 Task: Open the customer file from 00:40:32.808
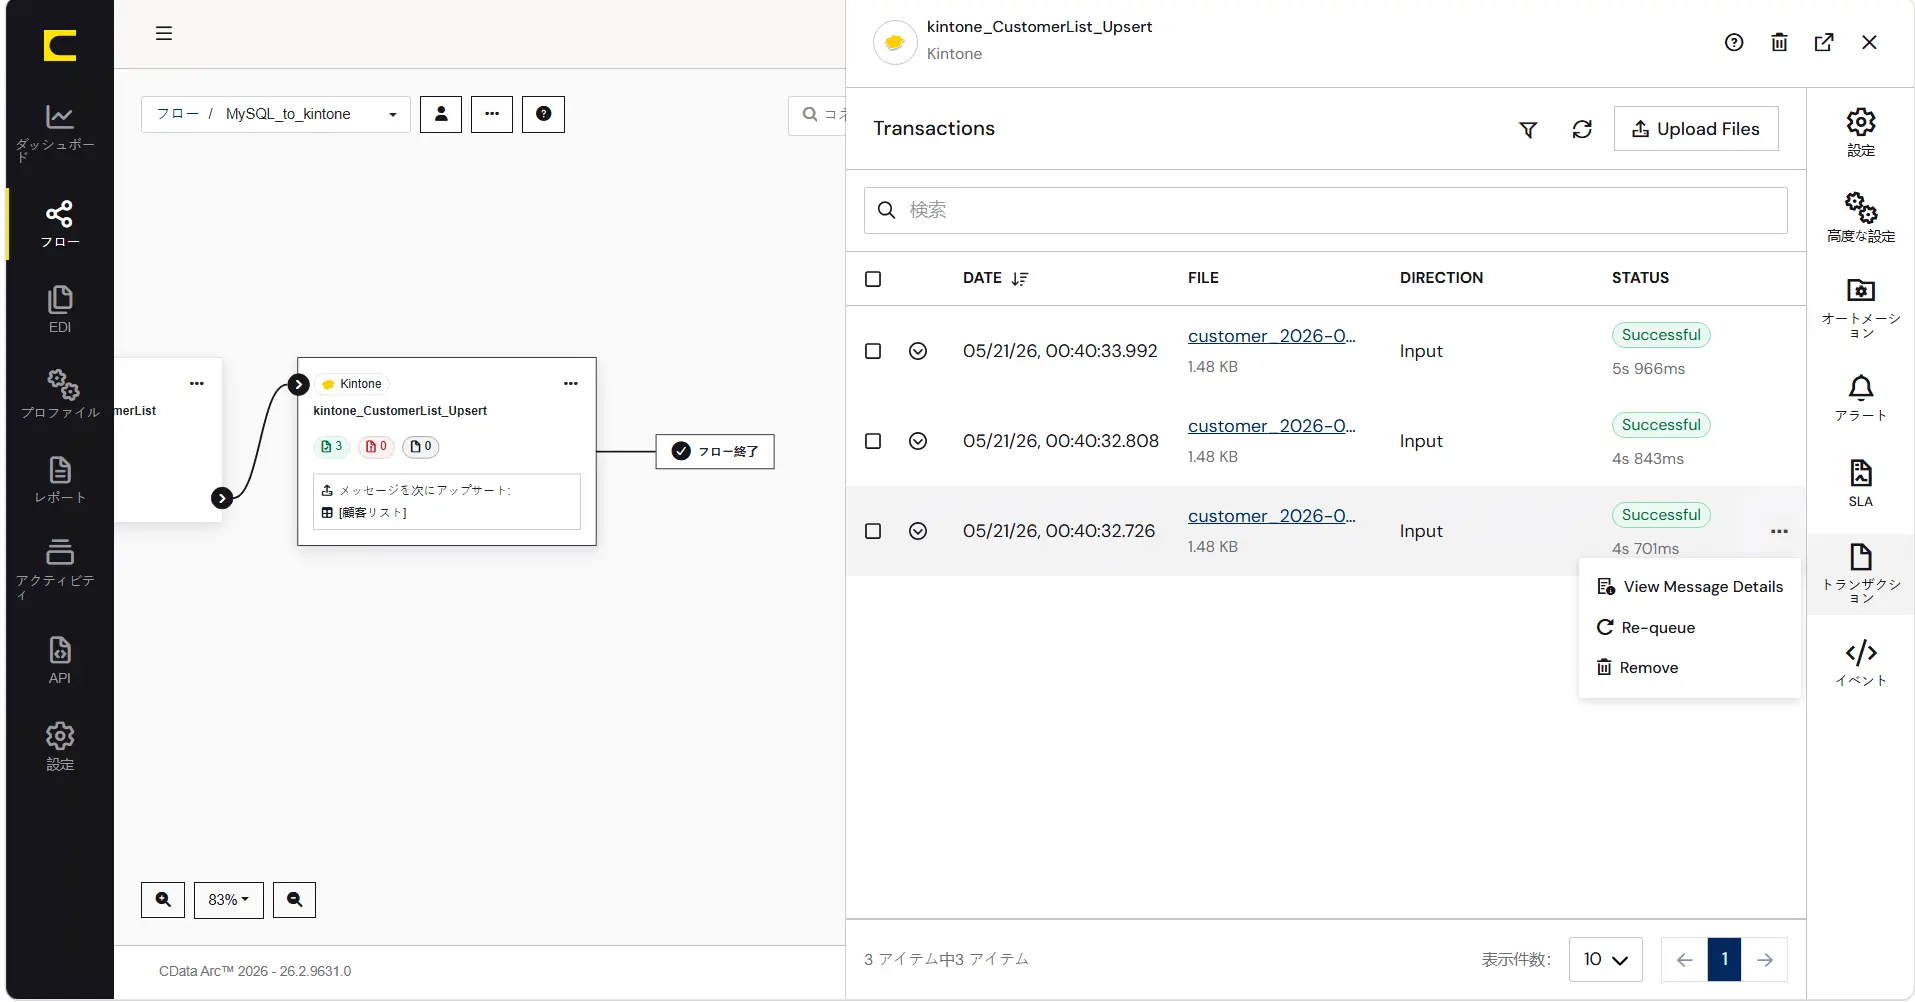tap(1272, 426)
